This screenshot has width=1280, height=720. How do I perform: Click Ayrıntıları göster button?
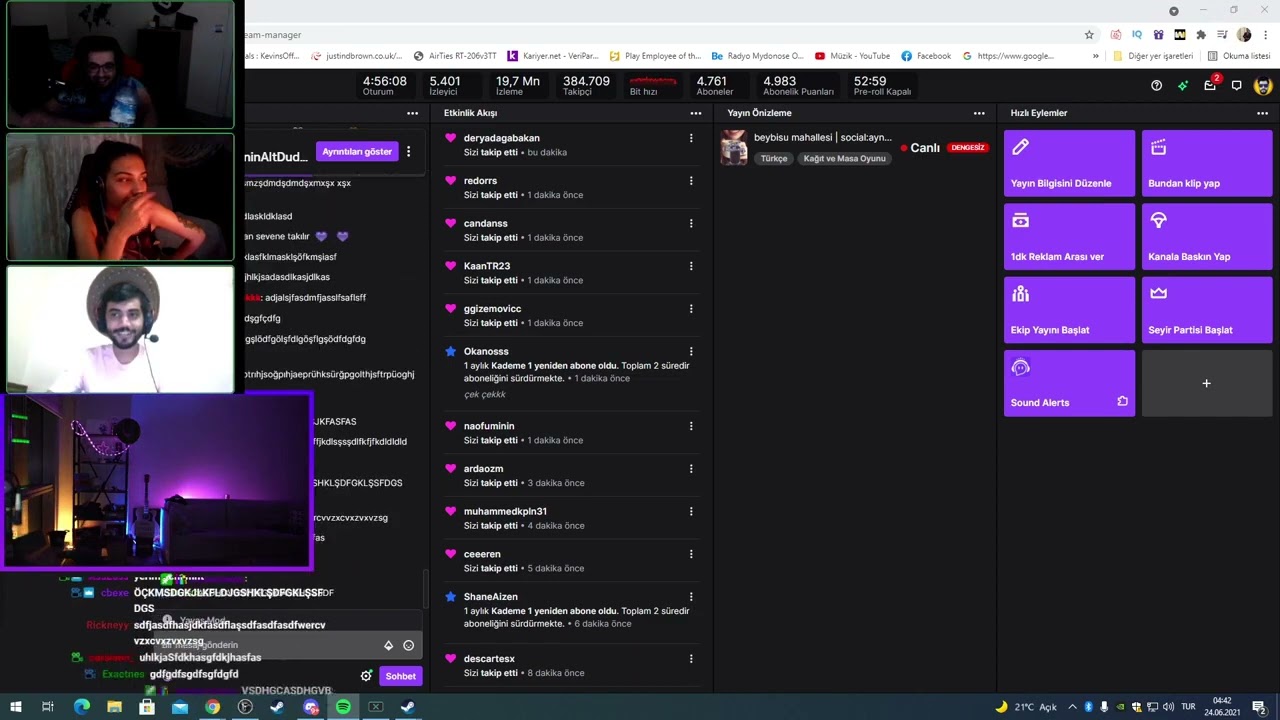[x=357, y=151]
